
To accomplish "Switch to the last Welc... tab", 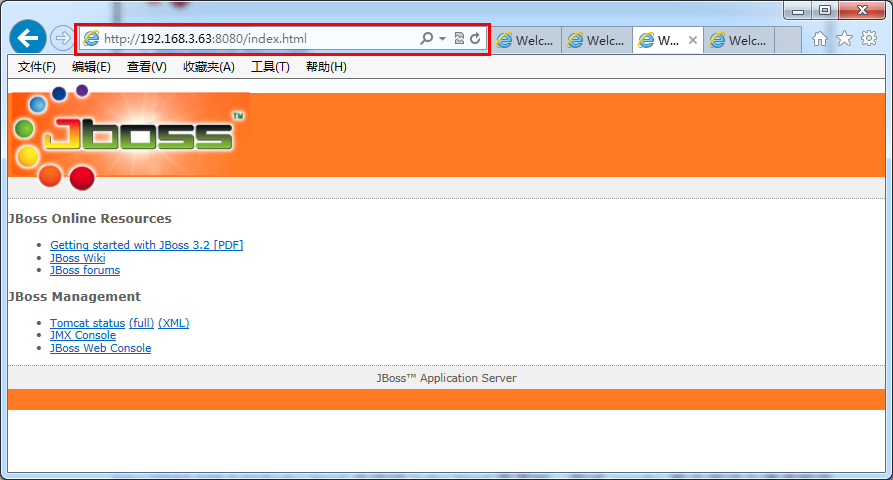I will (739, 40).
